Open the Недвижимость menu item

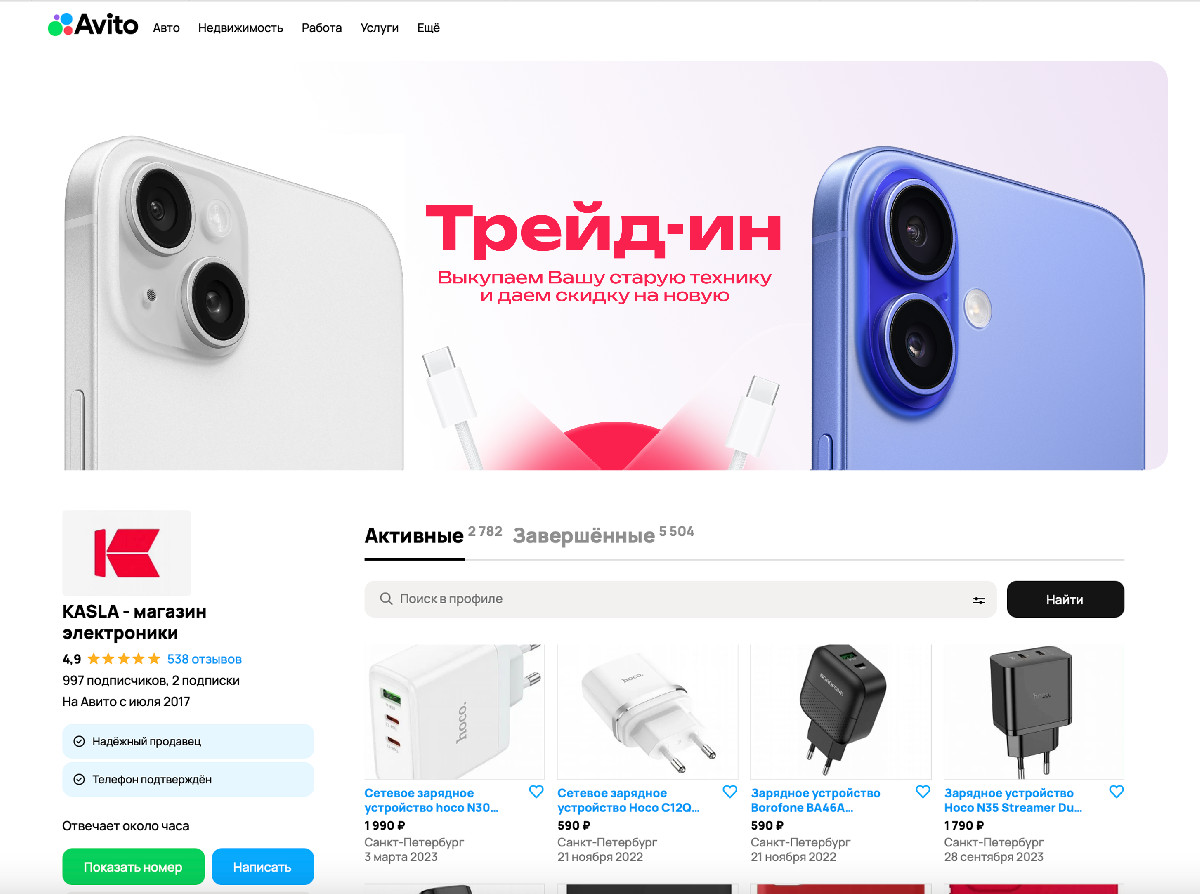241,28
